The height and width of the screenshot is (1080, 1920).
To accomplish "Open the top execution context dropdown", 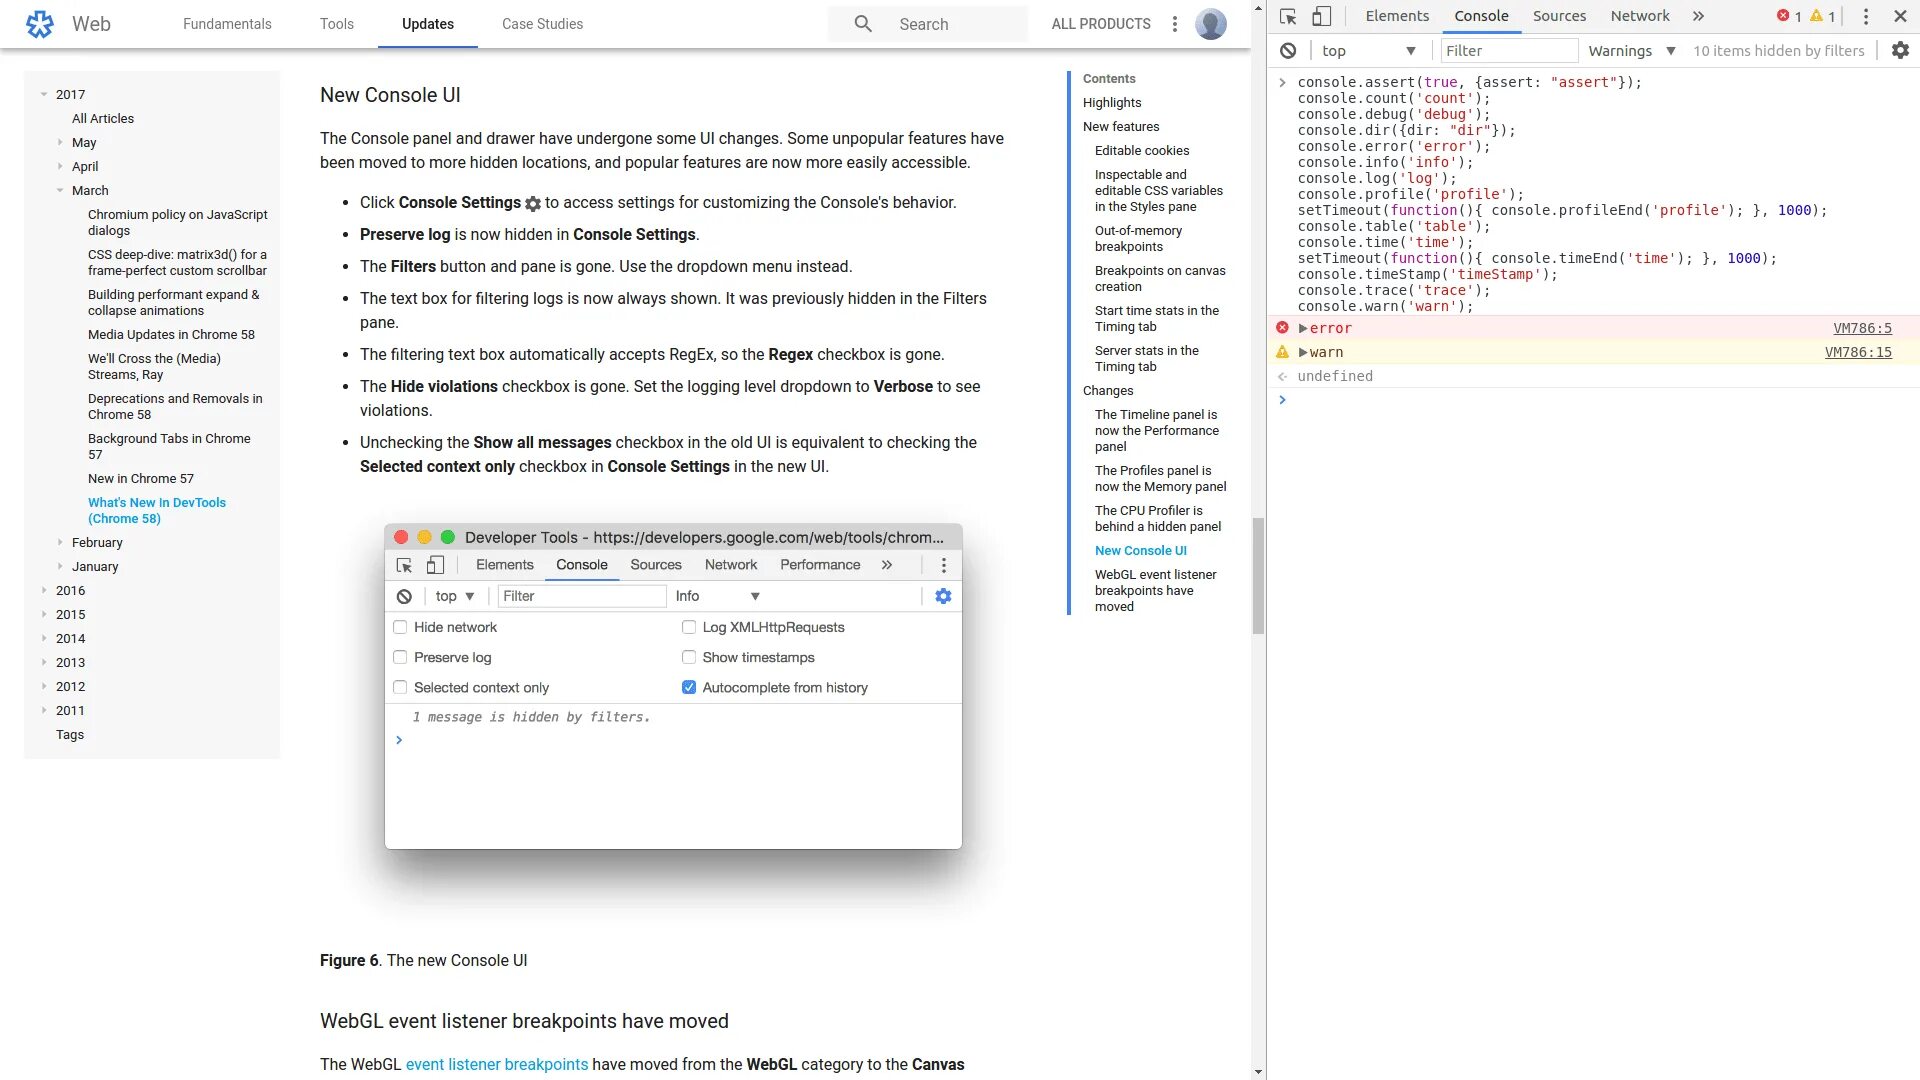I will click(x=1368, y=51).
